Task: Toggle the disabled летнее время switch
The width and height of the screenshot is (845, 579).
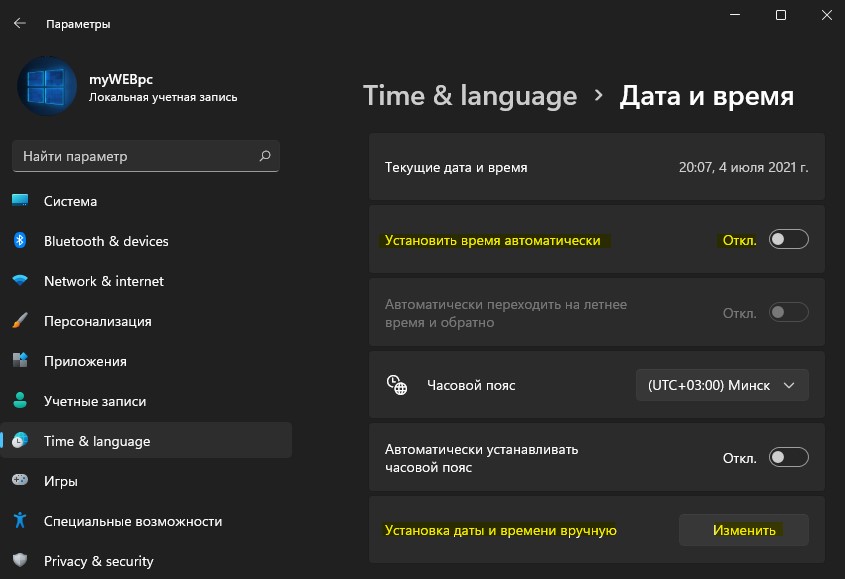Action: (x=788, y=312)
